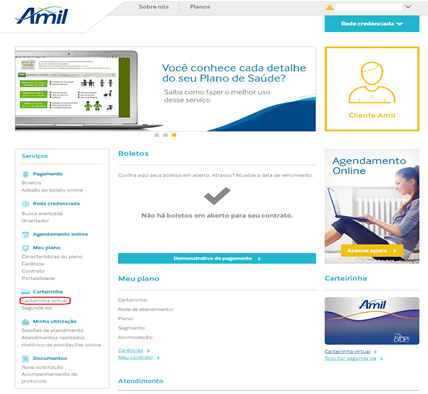The image size is (428, 394).
Task: Click the arrow next to Carências
Action: pos(148,351)
